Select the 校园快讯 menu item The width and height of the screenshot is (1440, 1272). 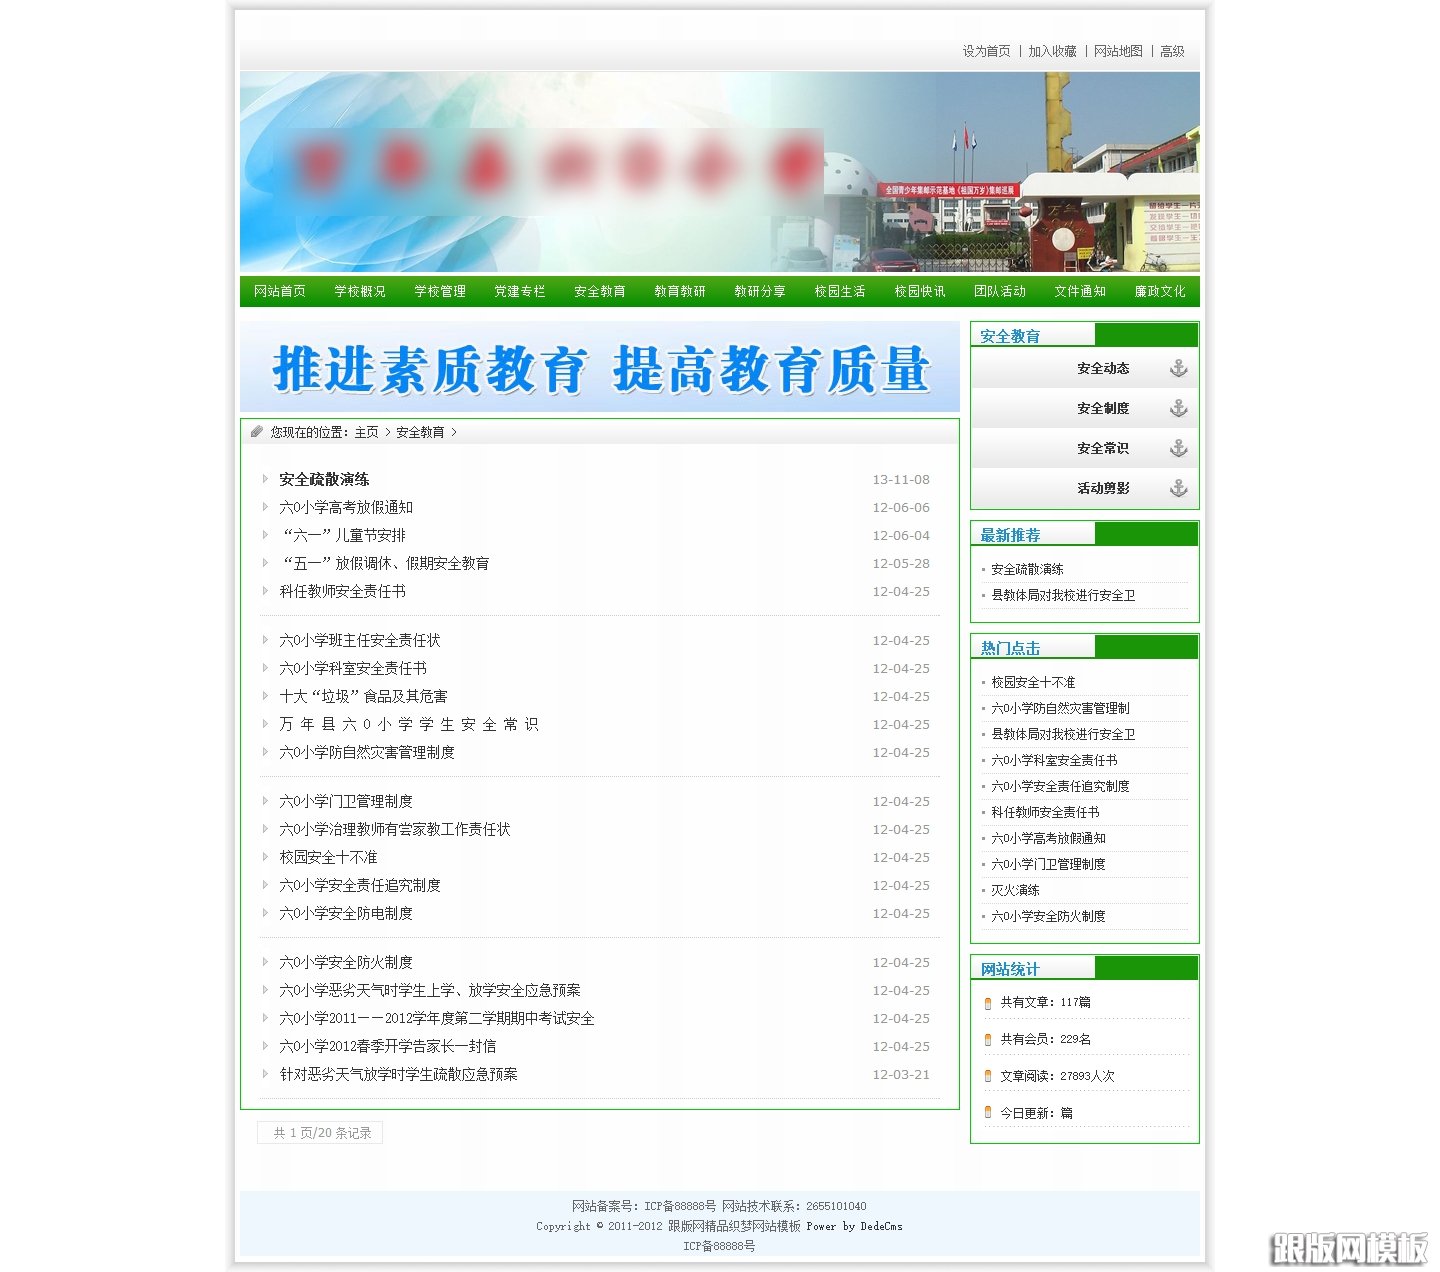click(x=920, y=291)
